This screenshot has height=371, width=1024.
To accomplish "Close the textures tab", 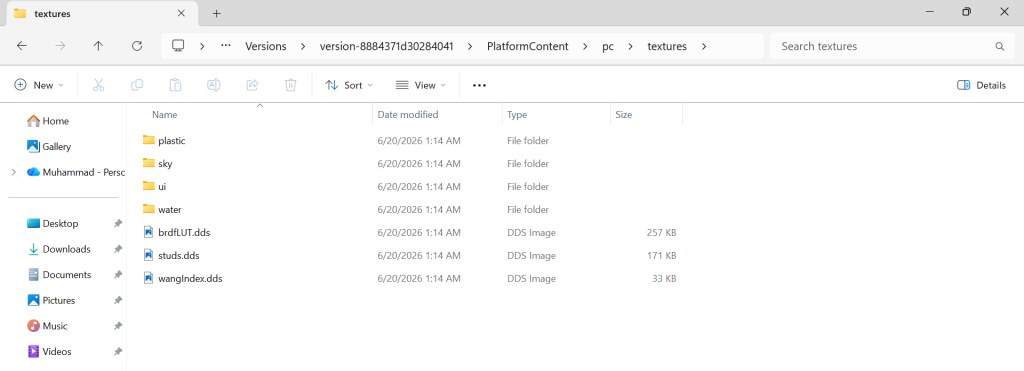I will [181, 13].
